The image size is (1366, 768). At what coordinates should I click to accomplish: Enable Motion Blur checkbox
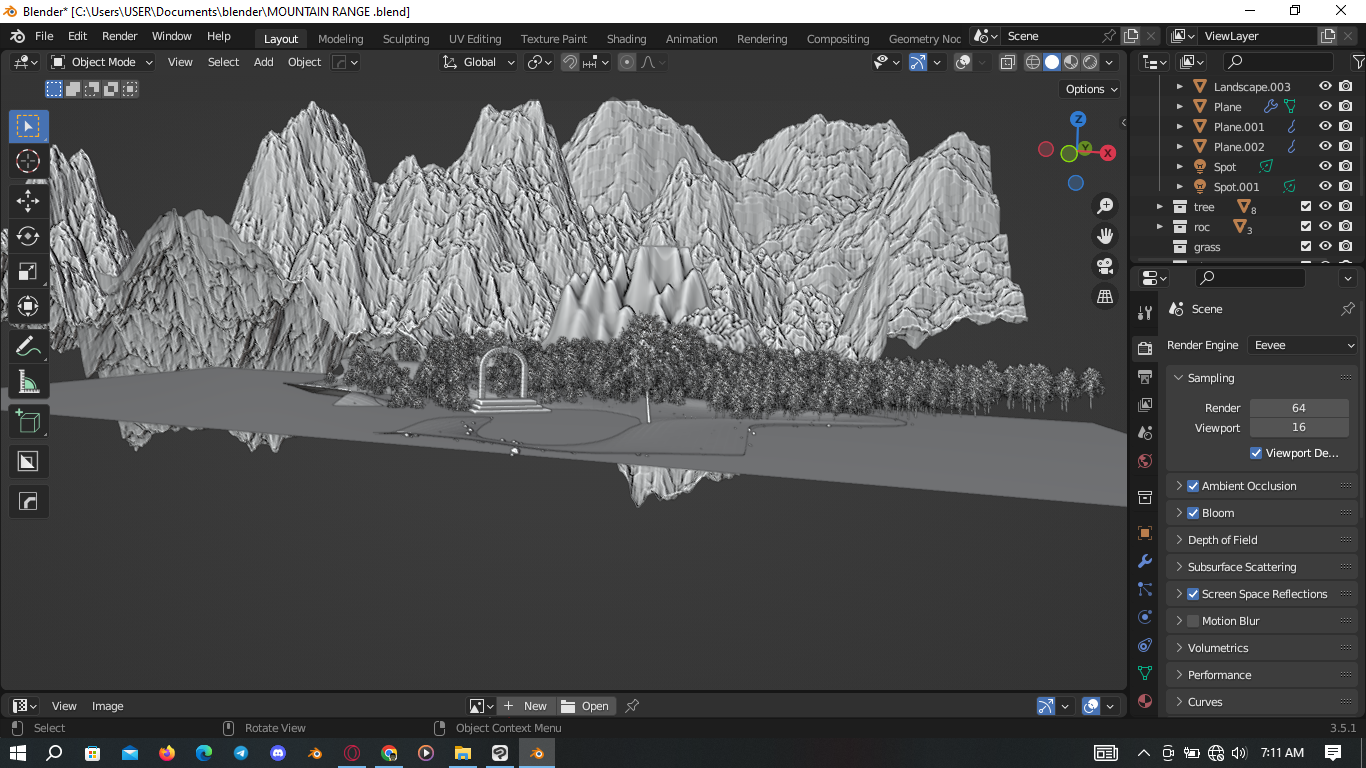(x=1193, y=621)
